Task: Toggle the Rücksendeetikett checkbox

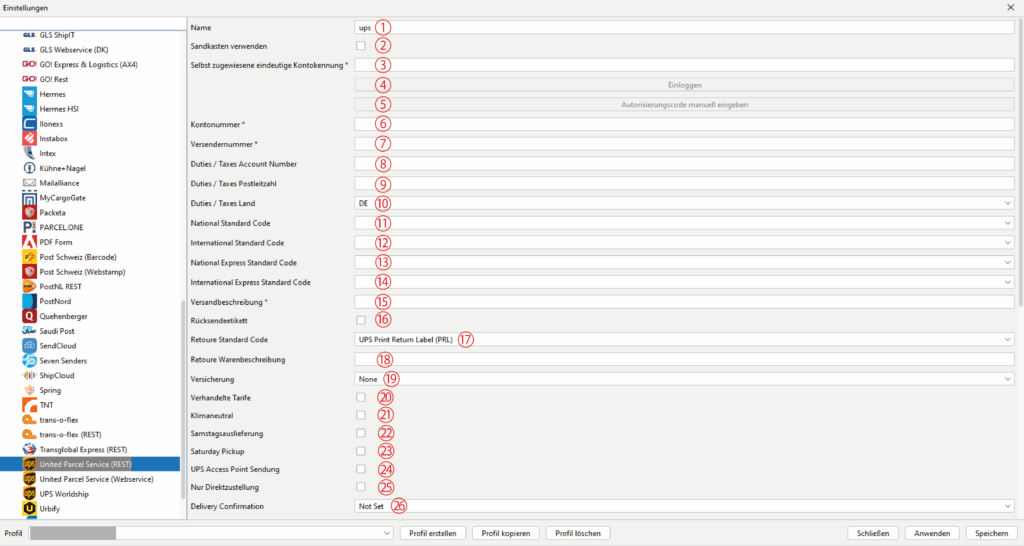Action: tap(360, 320)
